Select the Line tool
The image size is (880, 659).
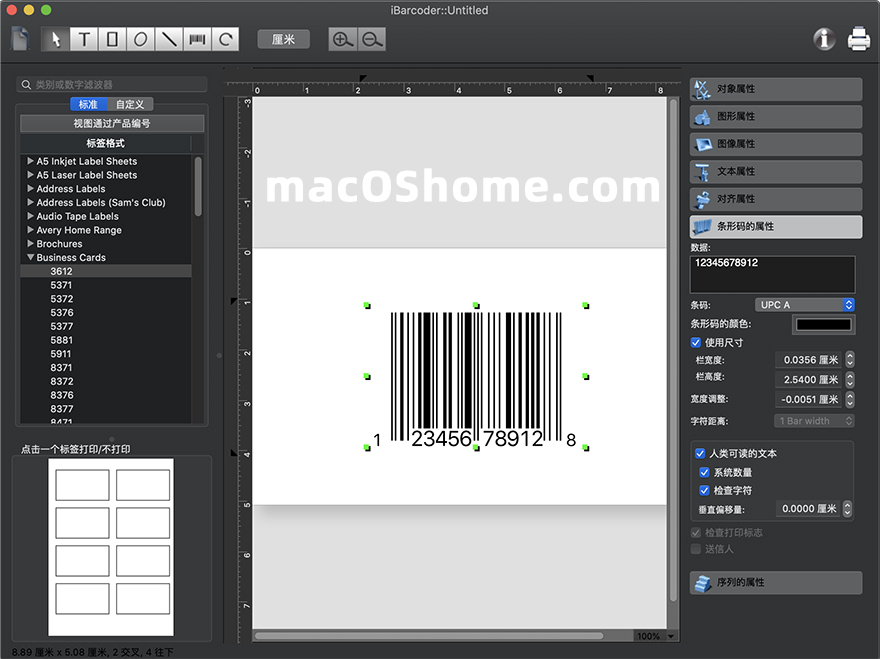click(169, 39)
